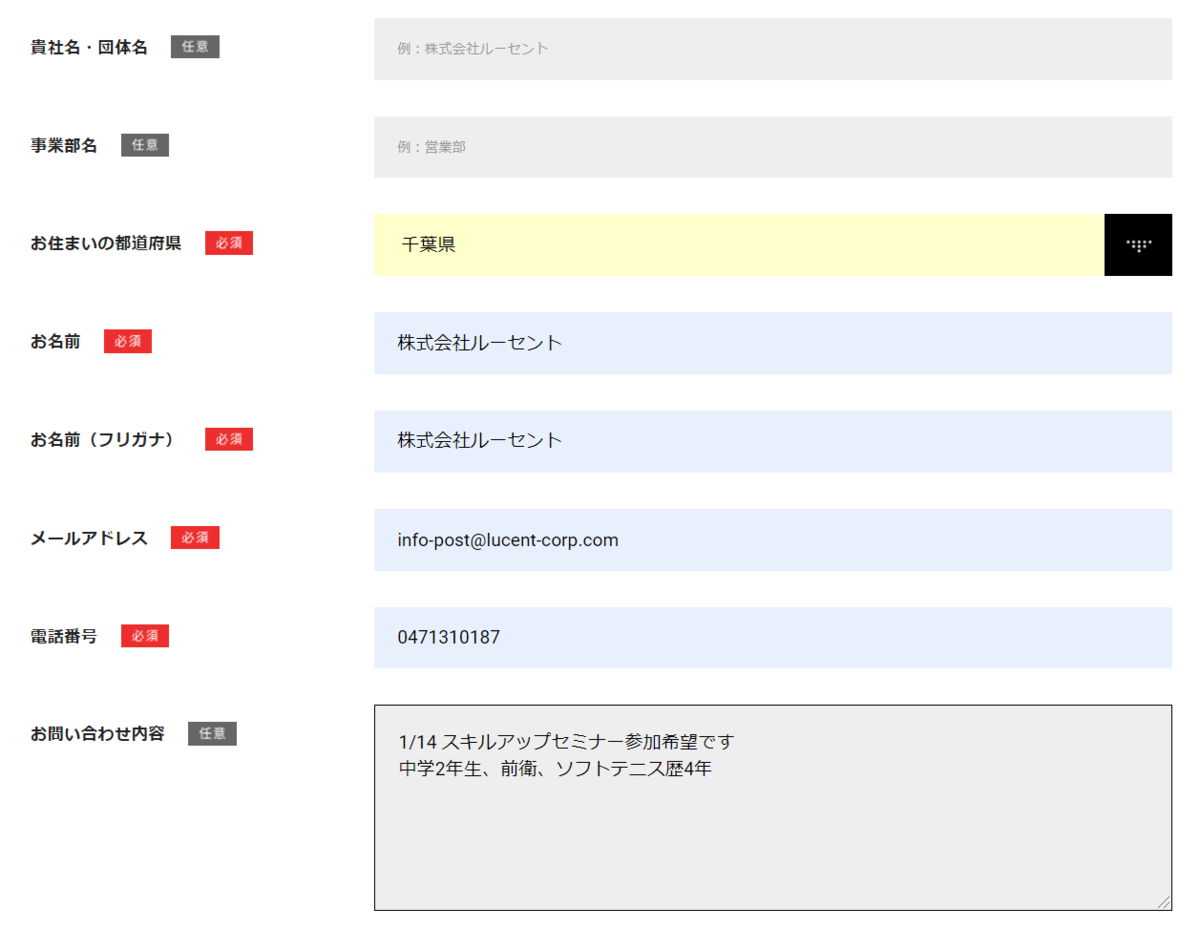
Task: Click the 貴社名・団体名 input field
Action: pyautogui.click(x=773, y=49)
